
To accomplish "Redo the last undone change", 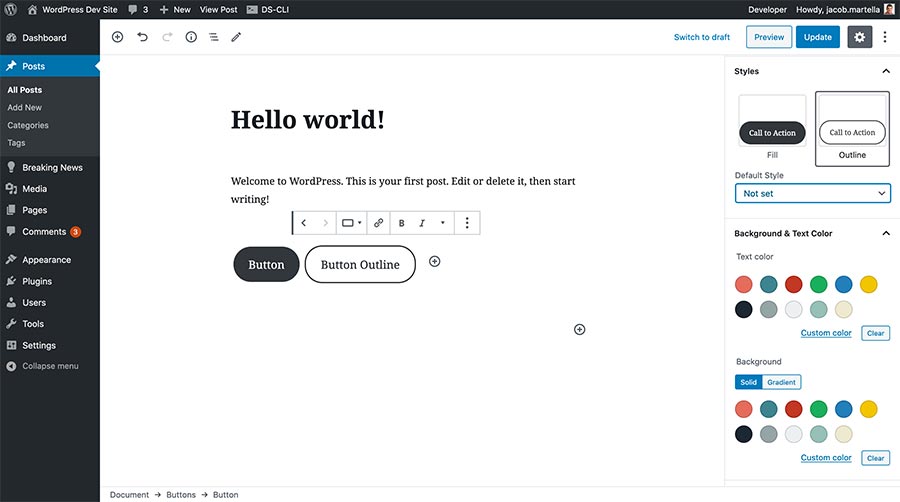I will tap(167, 37).
